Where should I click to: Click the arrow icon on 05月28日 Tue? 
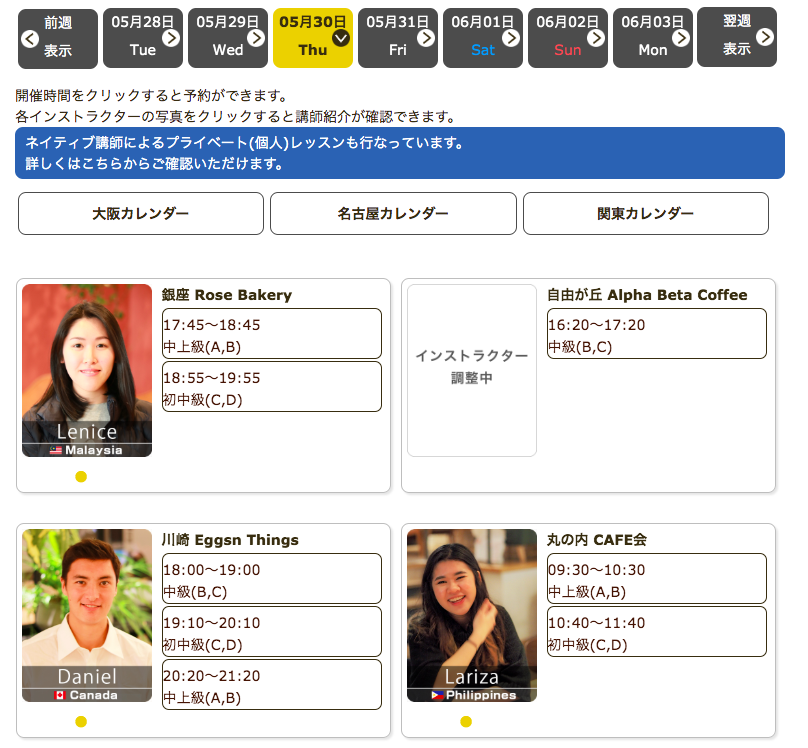pyautogui.click(x=171, y=38)
